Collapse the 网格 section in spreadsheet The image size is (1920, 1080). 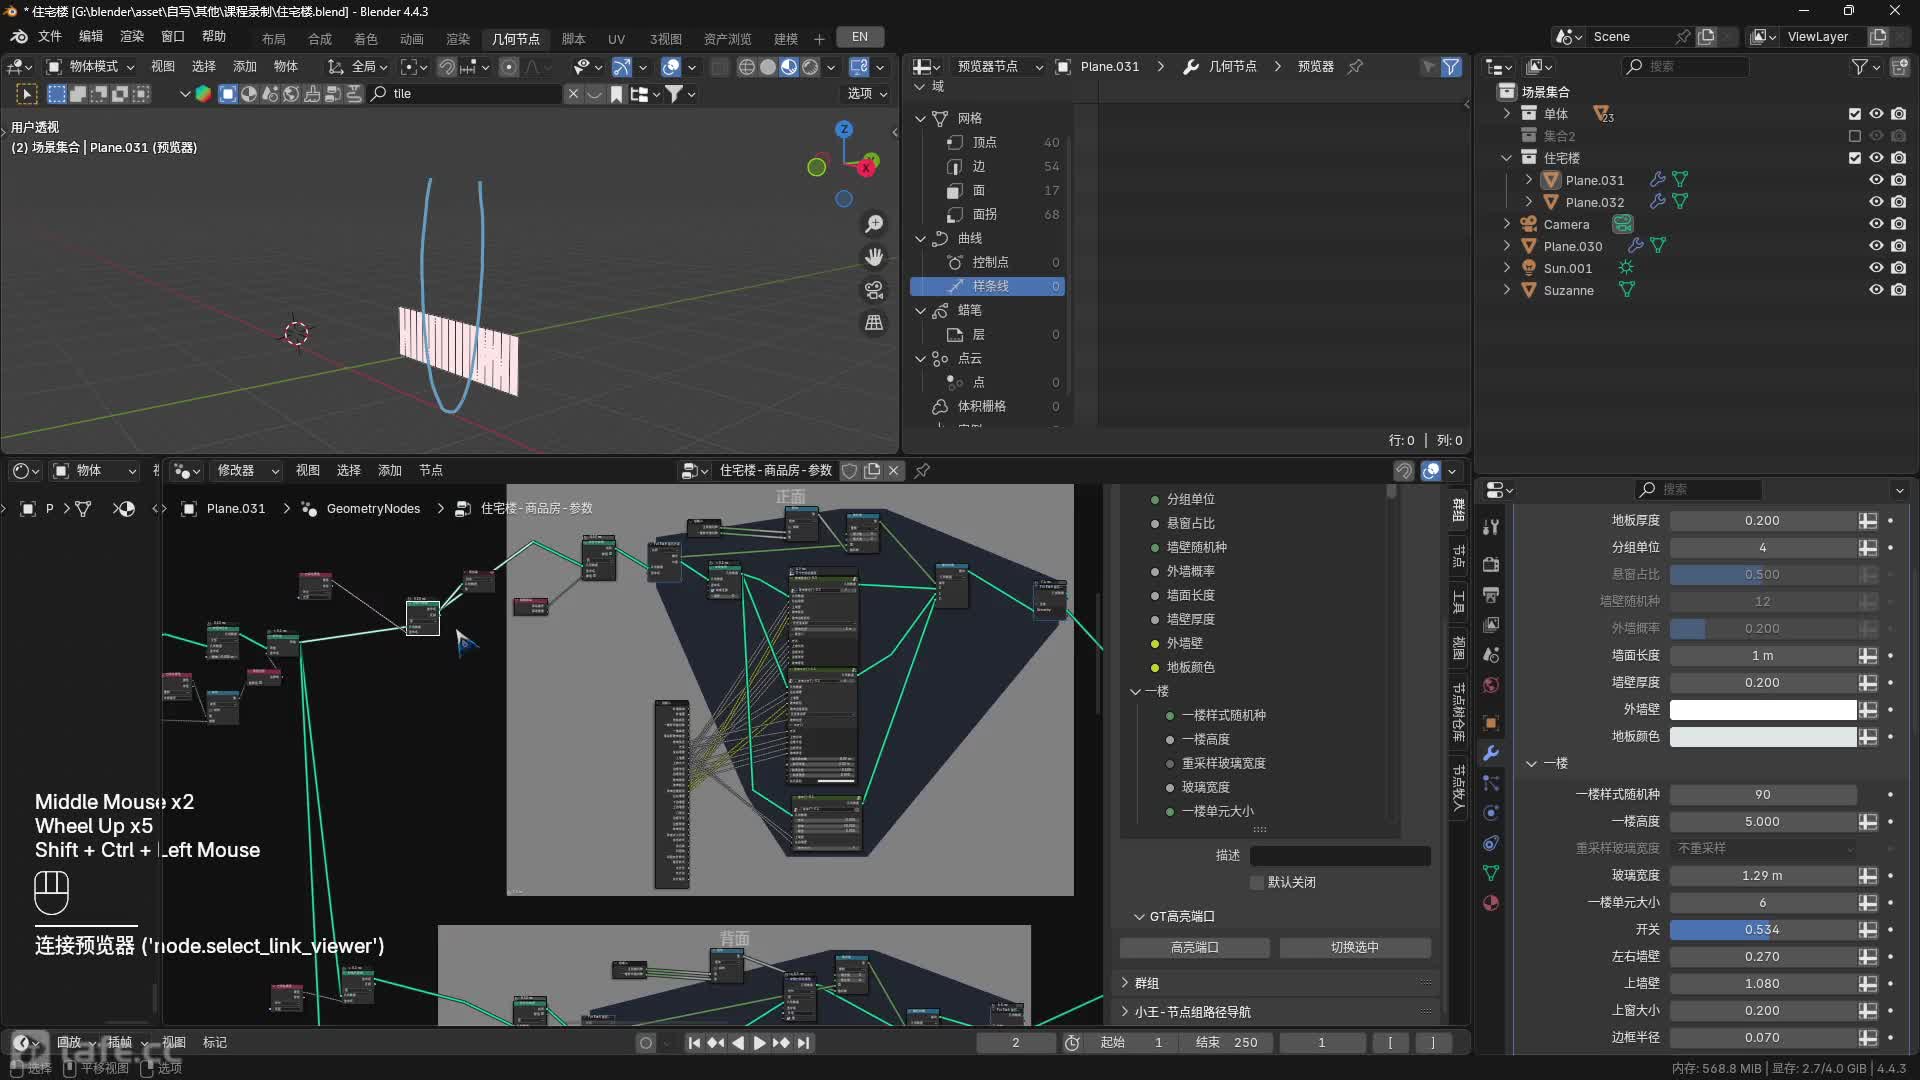pyautogui.click(x=920, y=118)
